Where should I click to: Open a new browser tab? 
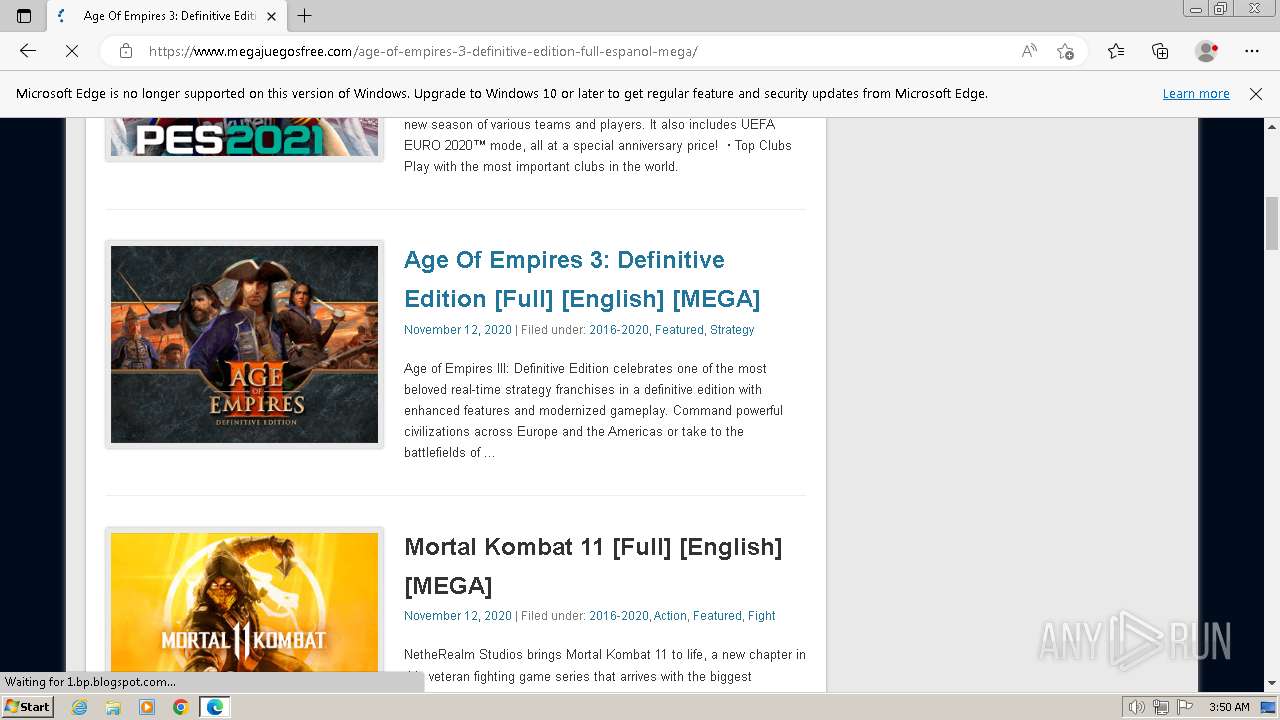coord(305,16)
